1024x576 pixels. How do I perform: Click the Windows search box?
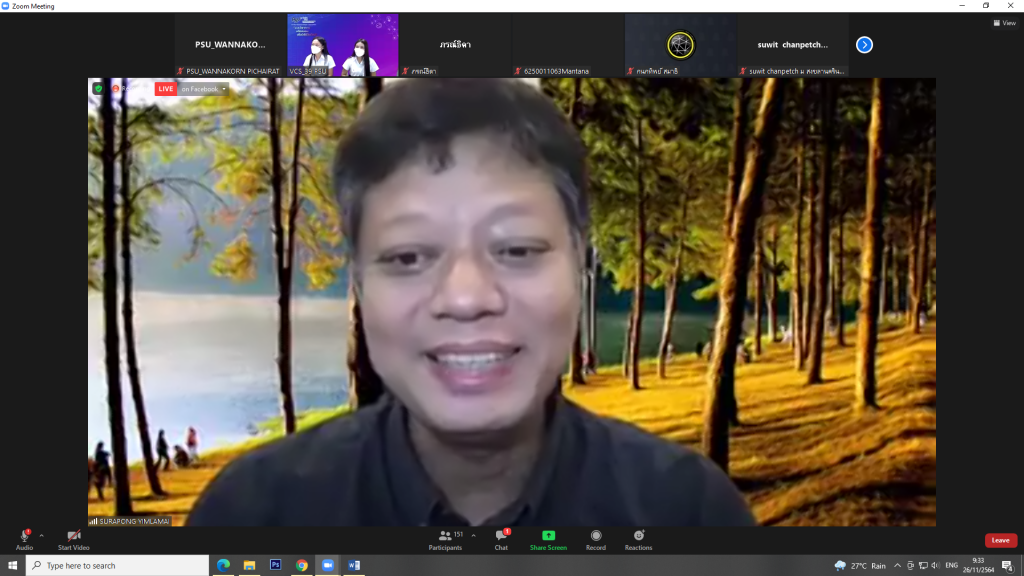[x=118, y=565]
